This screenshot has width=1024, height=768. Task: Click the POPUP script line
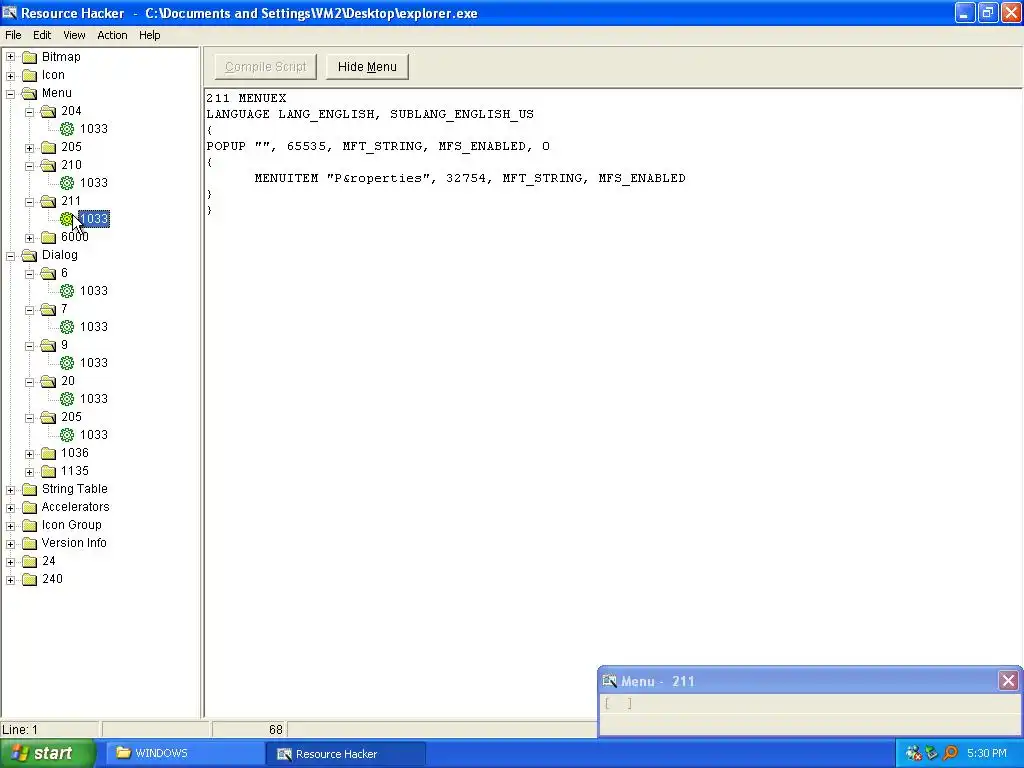[x=378, y=146]
